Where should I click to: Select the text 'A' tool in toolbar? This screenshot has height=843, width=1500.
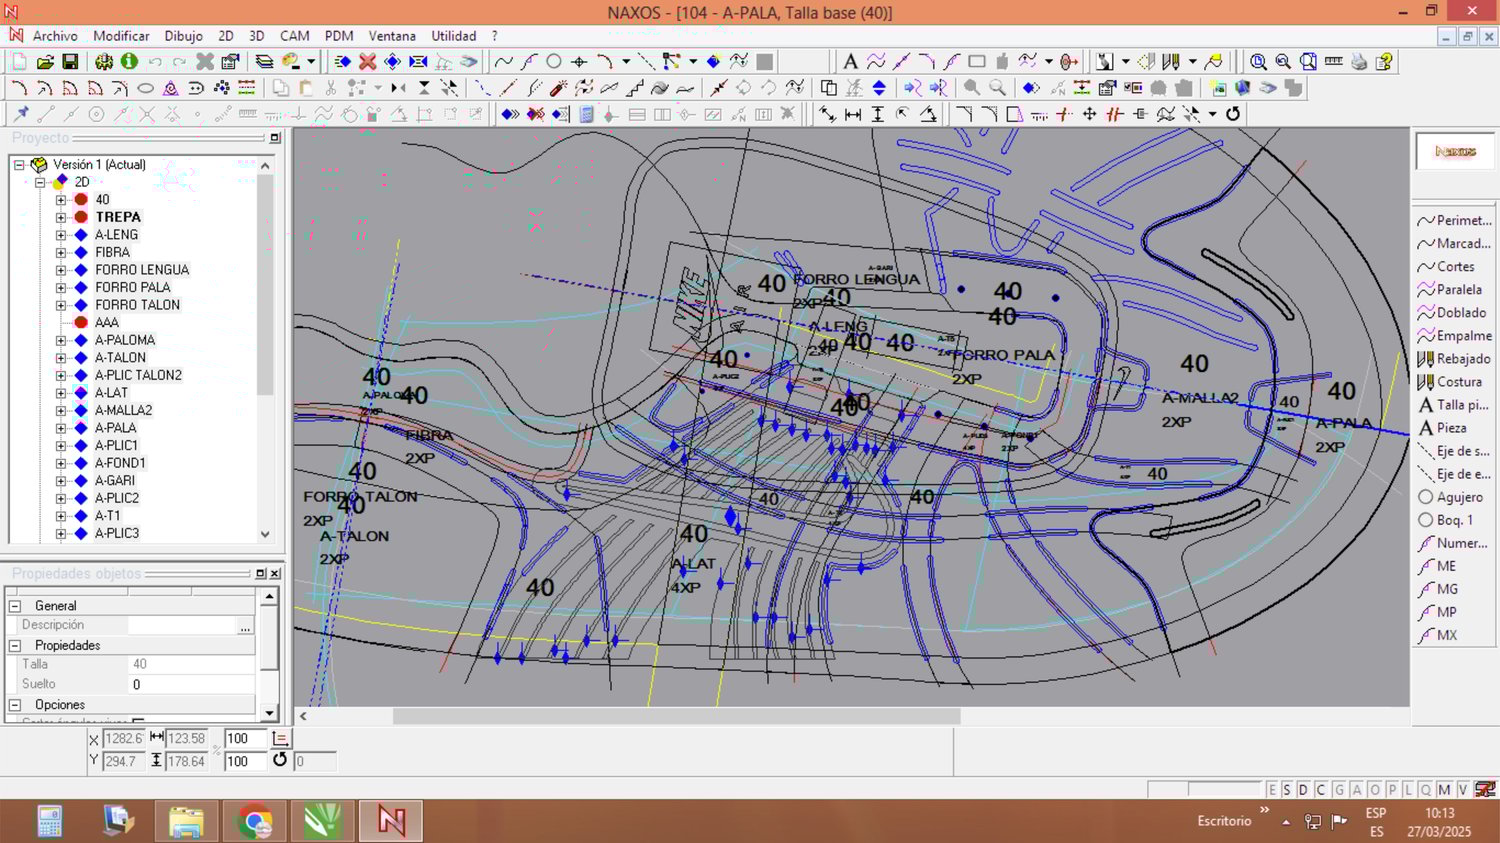(x=850, y=62)
